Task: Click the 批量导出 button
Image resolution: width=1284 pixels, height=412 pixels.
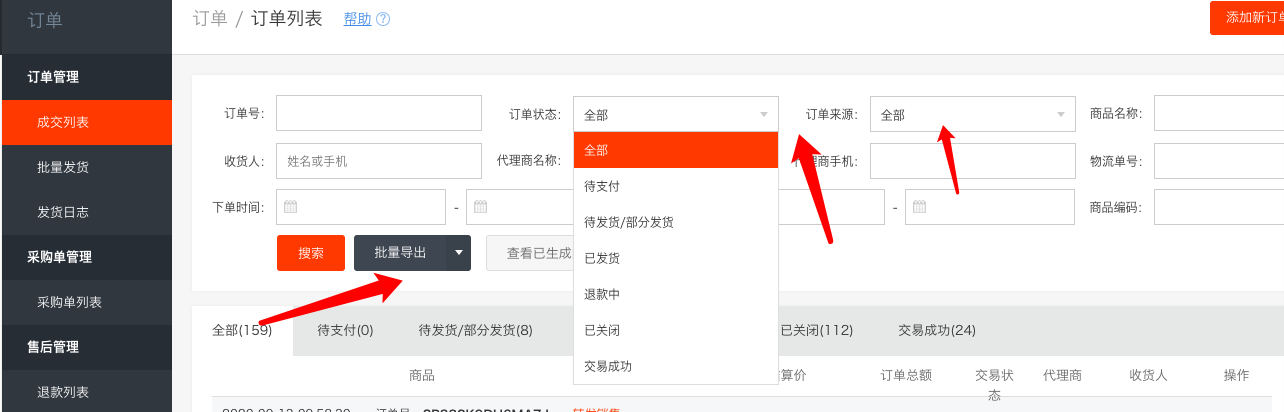Action: pos(400,253)
